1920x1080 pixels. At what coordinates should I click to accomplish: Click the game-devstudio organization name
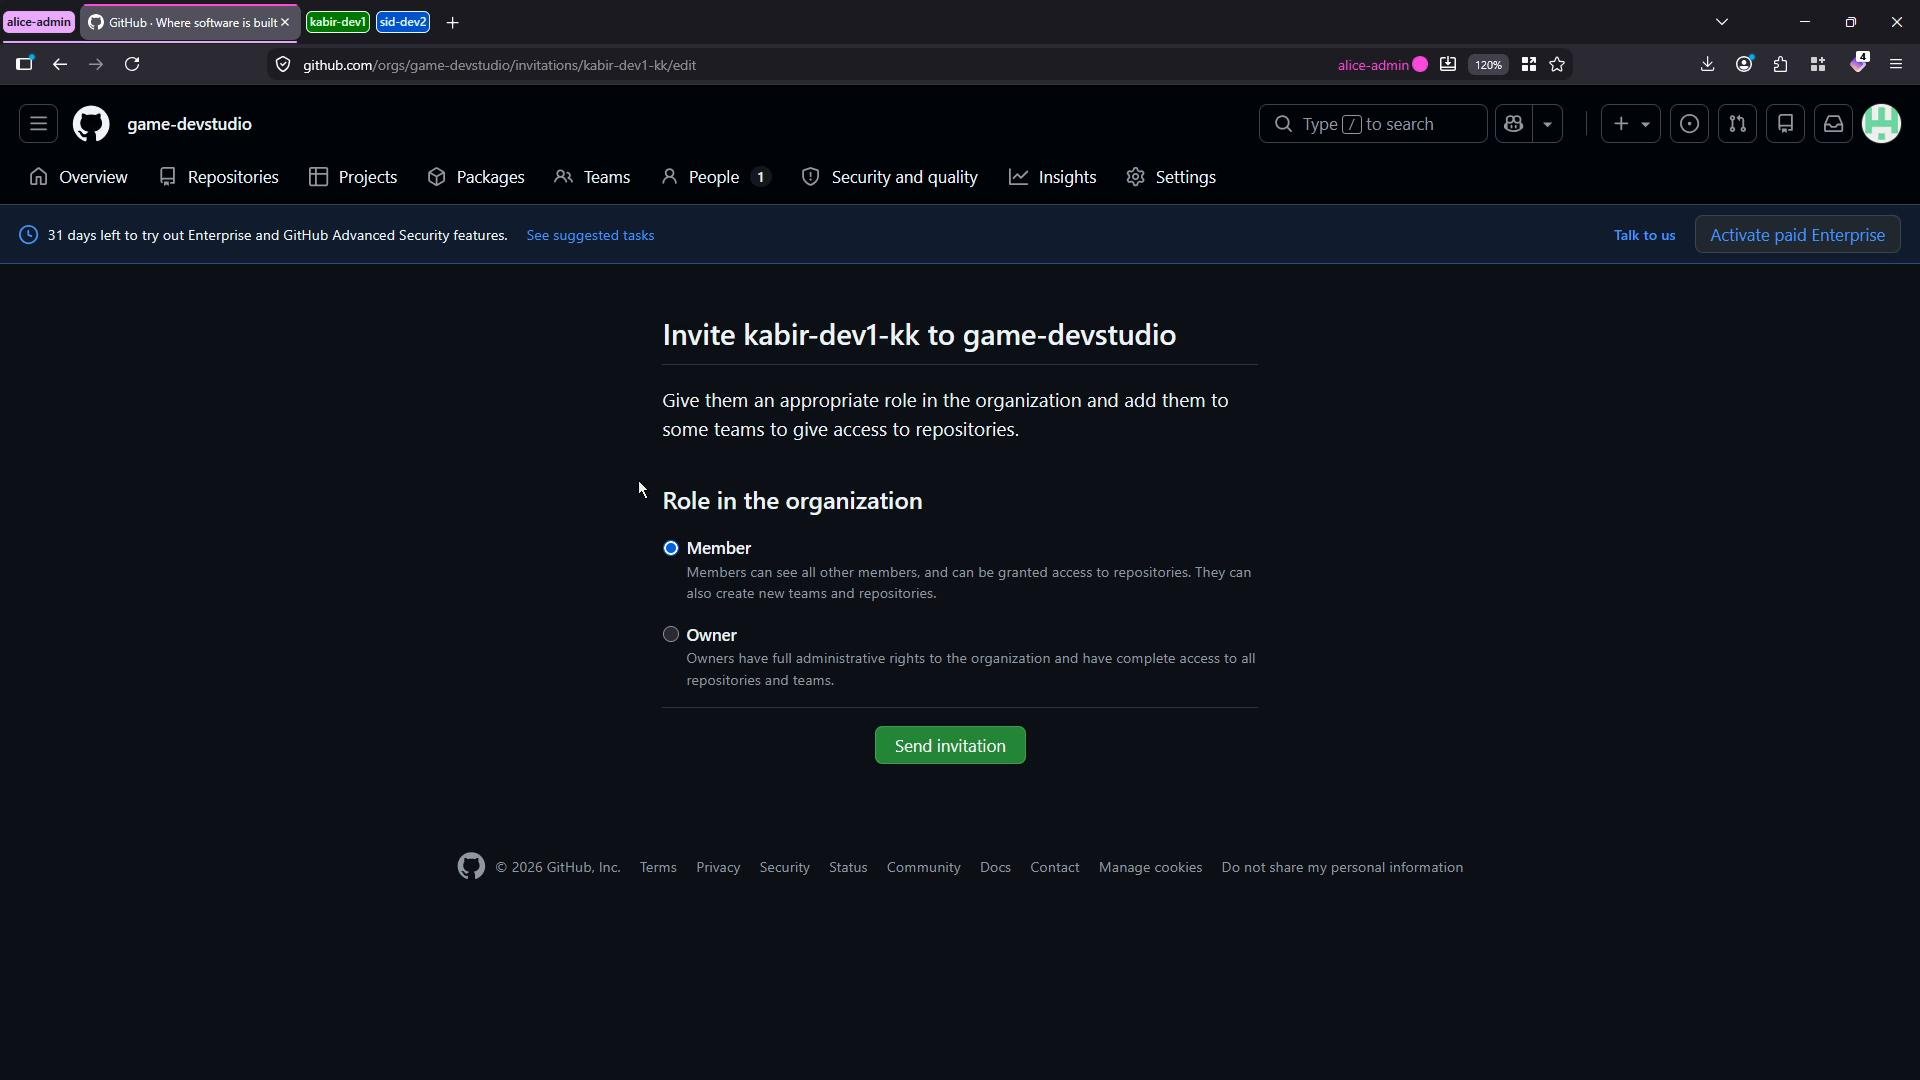[x=189, y=124]
